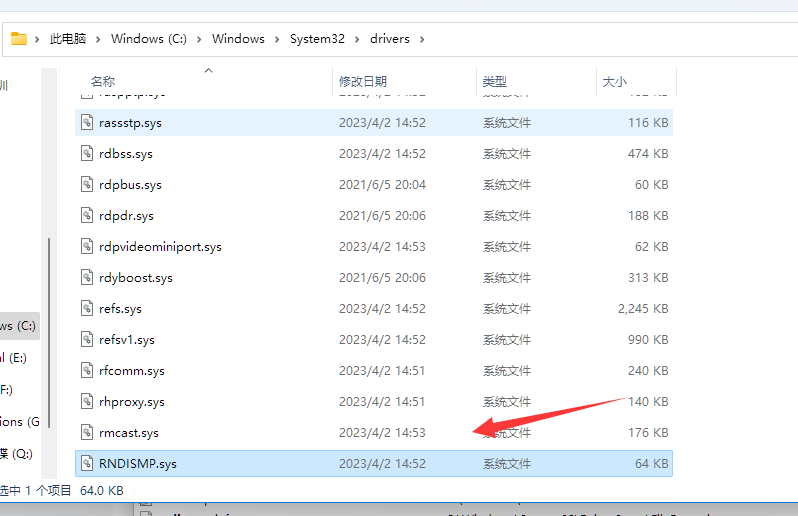This screenshot has height=516, width=798.
Task: Navigate to Windows folder in breadcrumb
Action: (x=238, y=39)
